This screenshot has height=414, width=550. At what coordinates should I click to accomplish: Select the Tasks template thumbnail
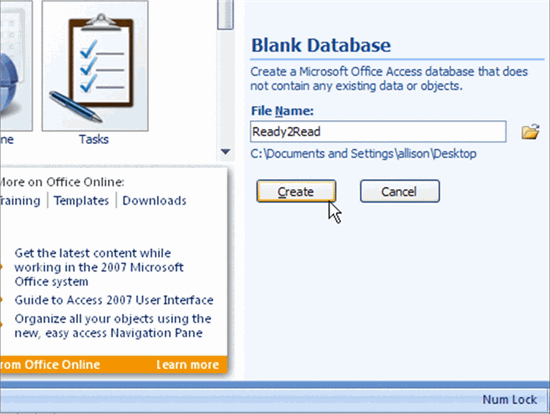coord(95,66)
